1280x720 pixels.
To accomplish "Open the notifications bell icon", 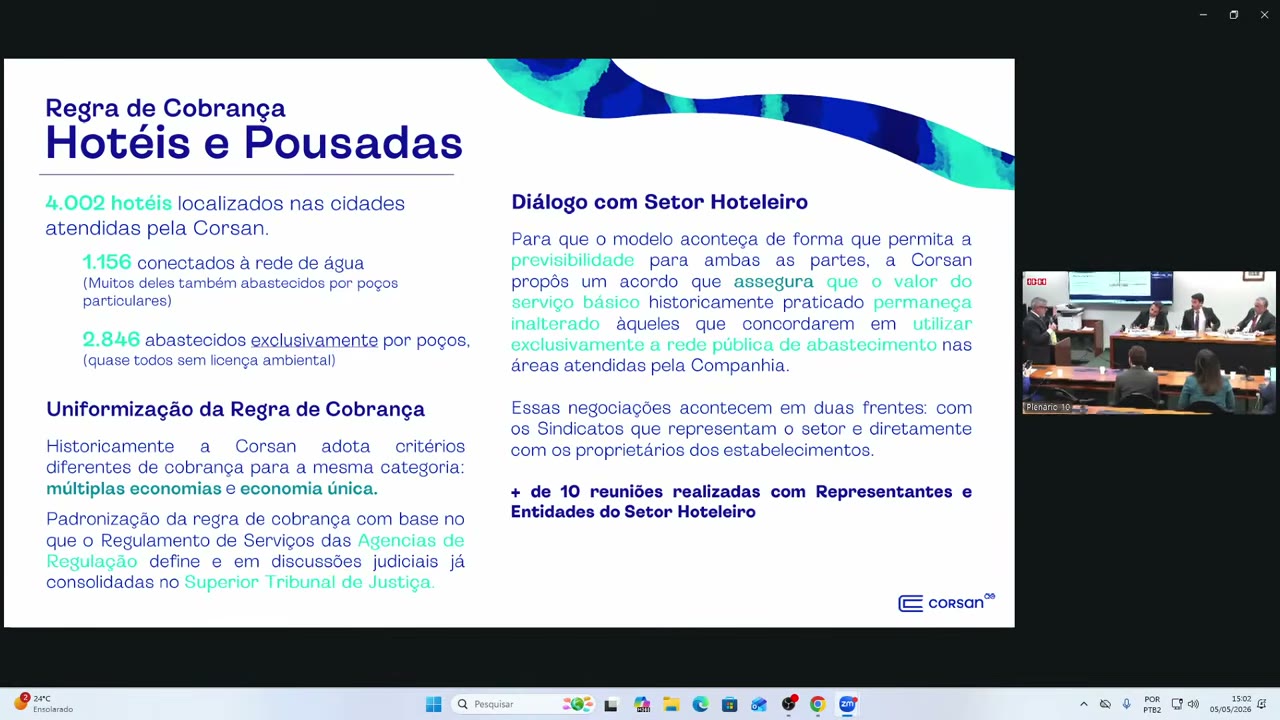I will pyautogui.click(x=1262, y=704).
